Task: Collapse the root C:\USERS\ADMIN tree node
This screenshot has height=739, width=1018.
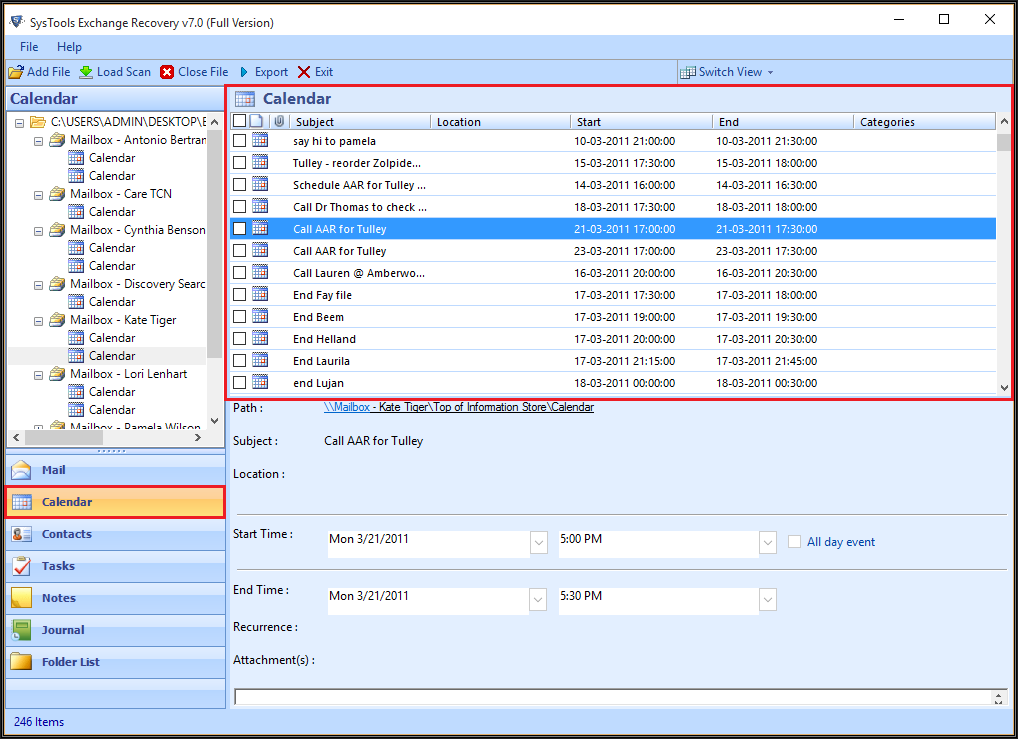Action: pyautogui.click(x=19, y=122)
